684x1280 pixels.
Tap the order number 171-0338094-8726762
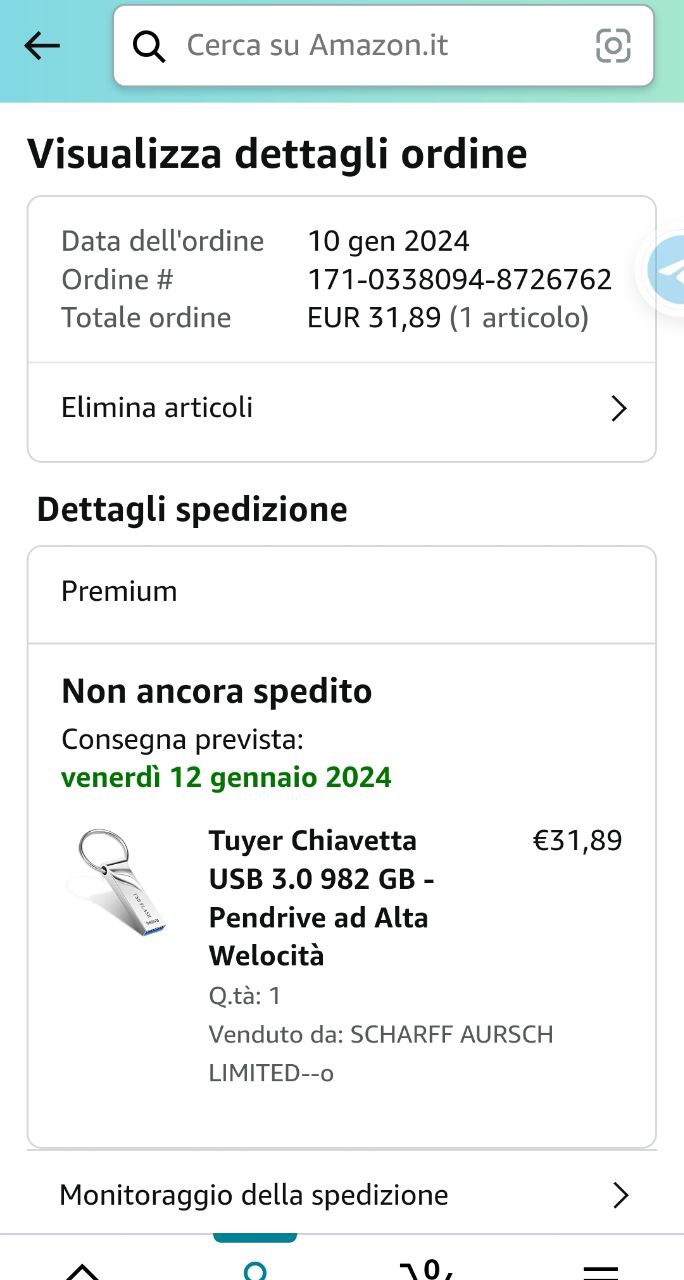click(459, 279)
